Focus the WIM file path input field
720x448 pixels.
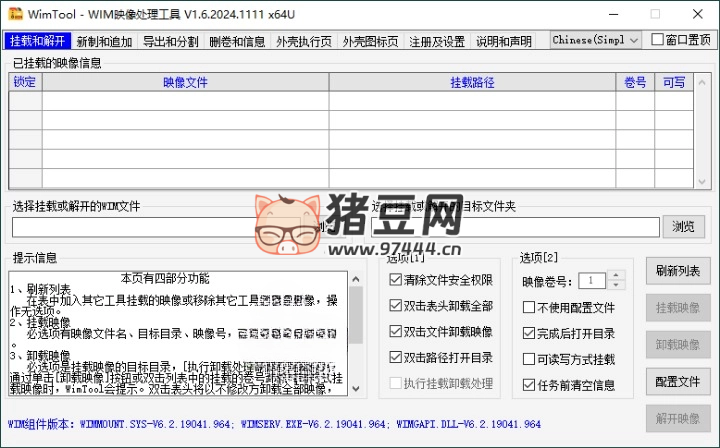tap(156, 227)
